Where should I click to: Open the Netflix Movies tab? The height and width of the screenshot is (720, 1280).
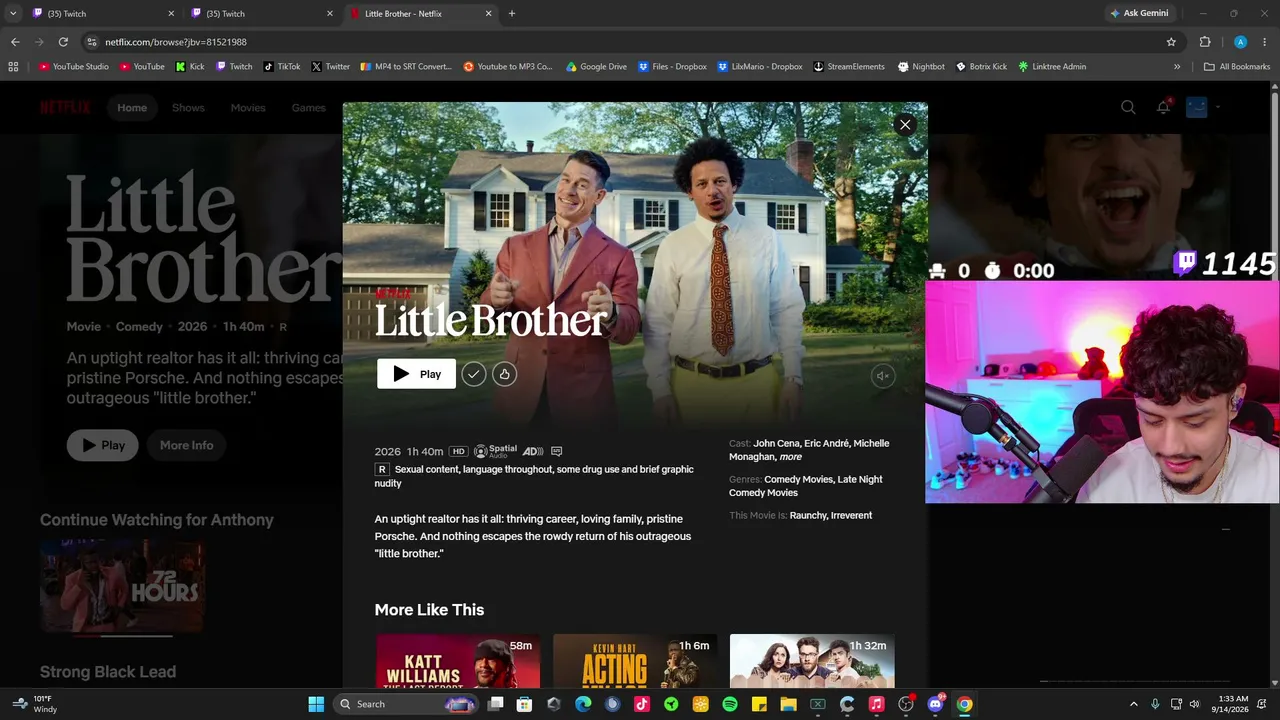pyautogui.click(x=248, y=108)
